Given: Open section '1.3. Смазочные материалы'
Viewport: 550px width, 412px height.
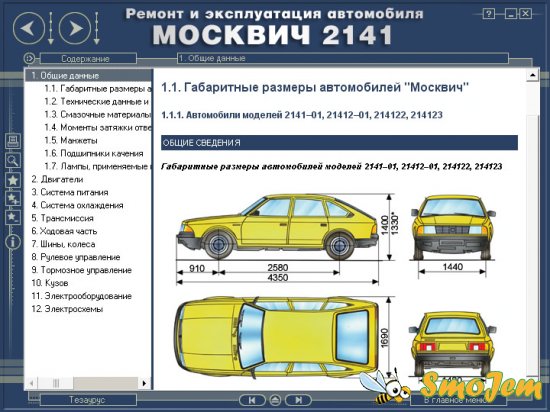Looking at the screenshot, I should [x=98, y=115].
